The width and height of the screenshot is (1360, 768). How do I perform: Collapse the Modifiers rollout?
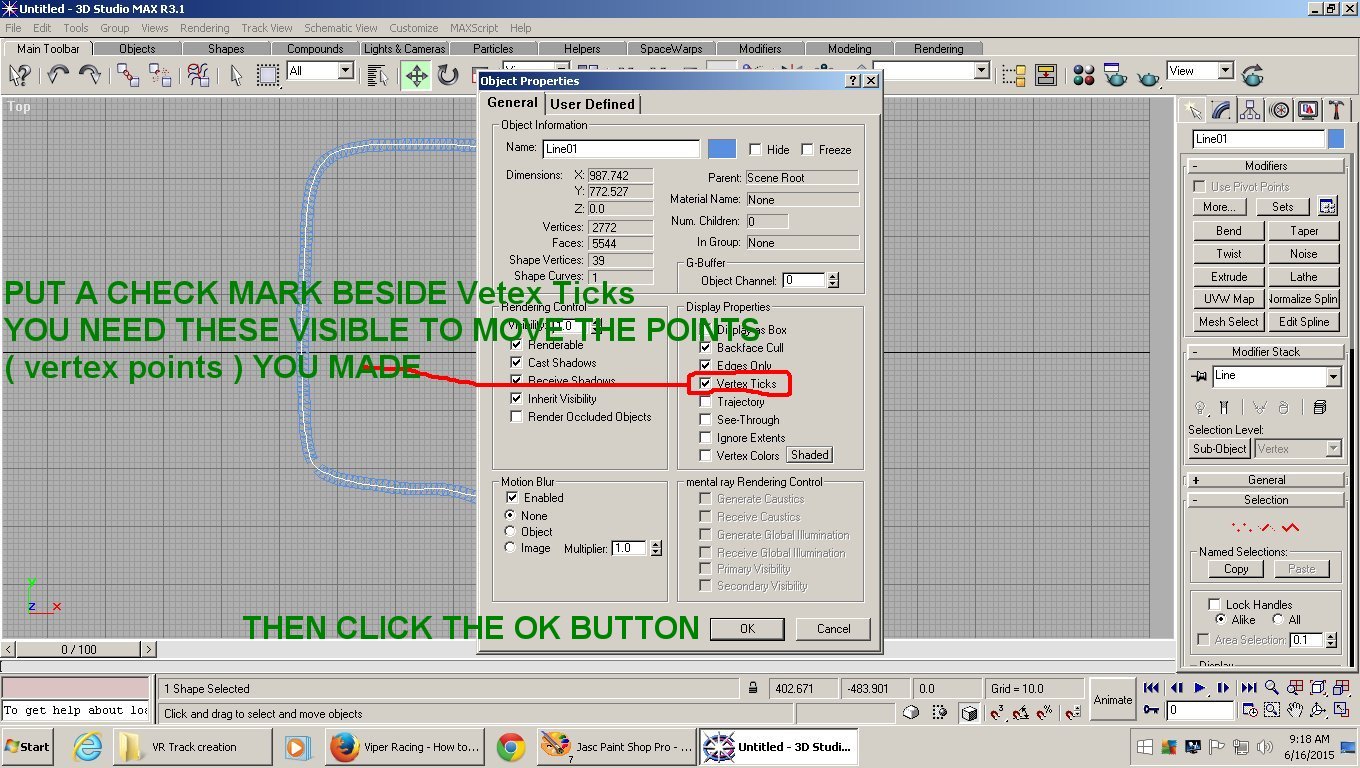(x=1266, y=166)
